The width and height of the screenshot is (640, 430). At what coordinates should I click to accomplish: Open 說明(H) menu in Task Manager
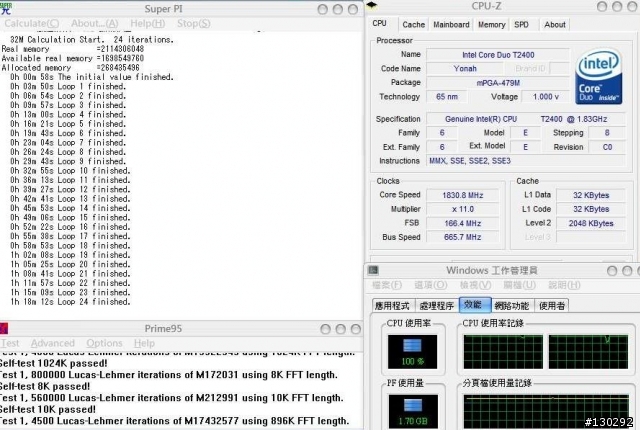[x=564, y=285]
